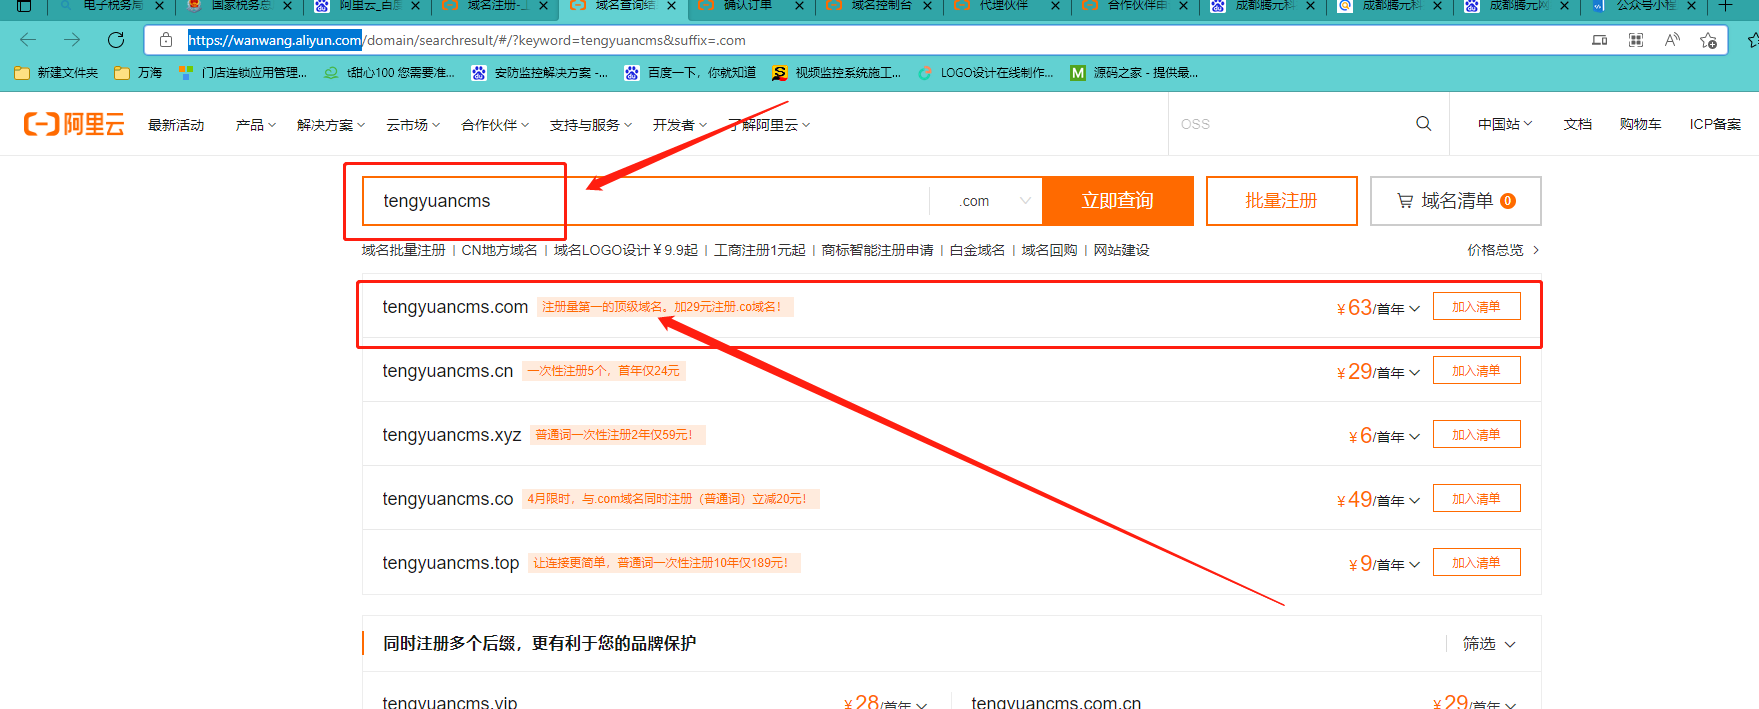The image size is (1759, 709).
Task: Open a new browser tab with plus
Action: coord(1725,5)
